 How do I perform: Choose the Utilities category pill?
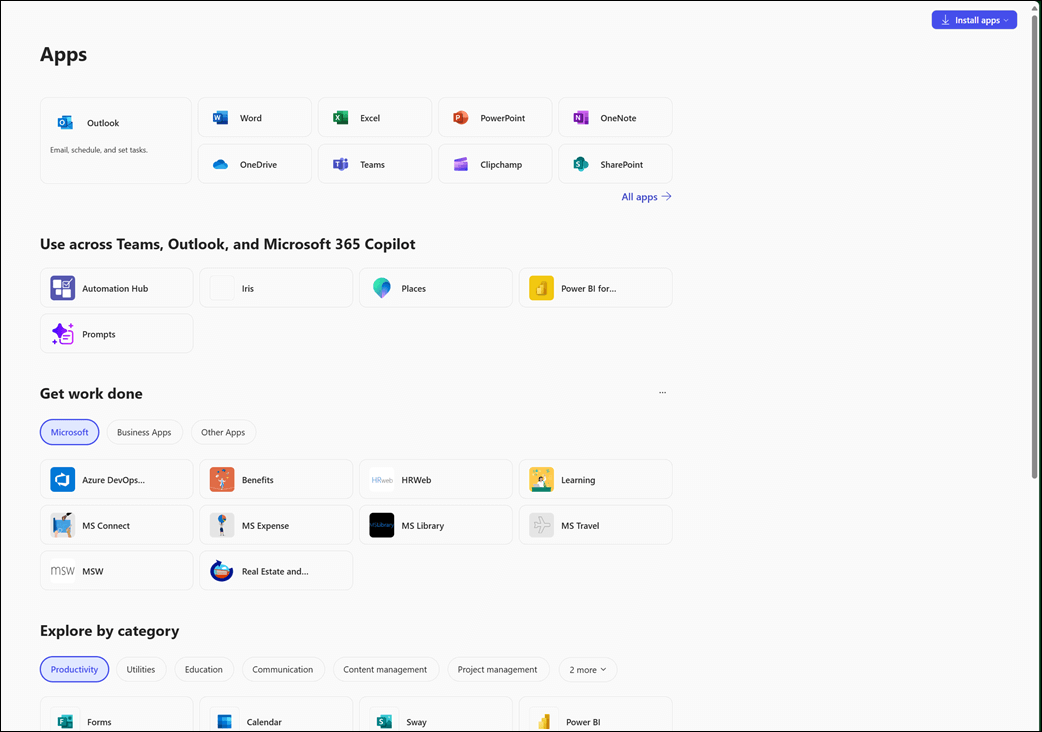(x=141, y=669)
